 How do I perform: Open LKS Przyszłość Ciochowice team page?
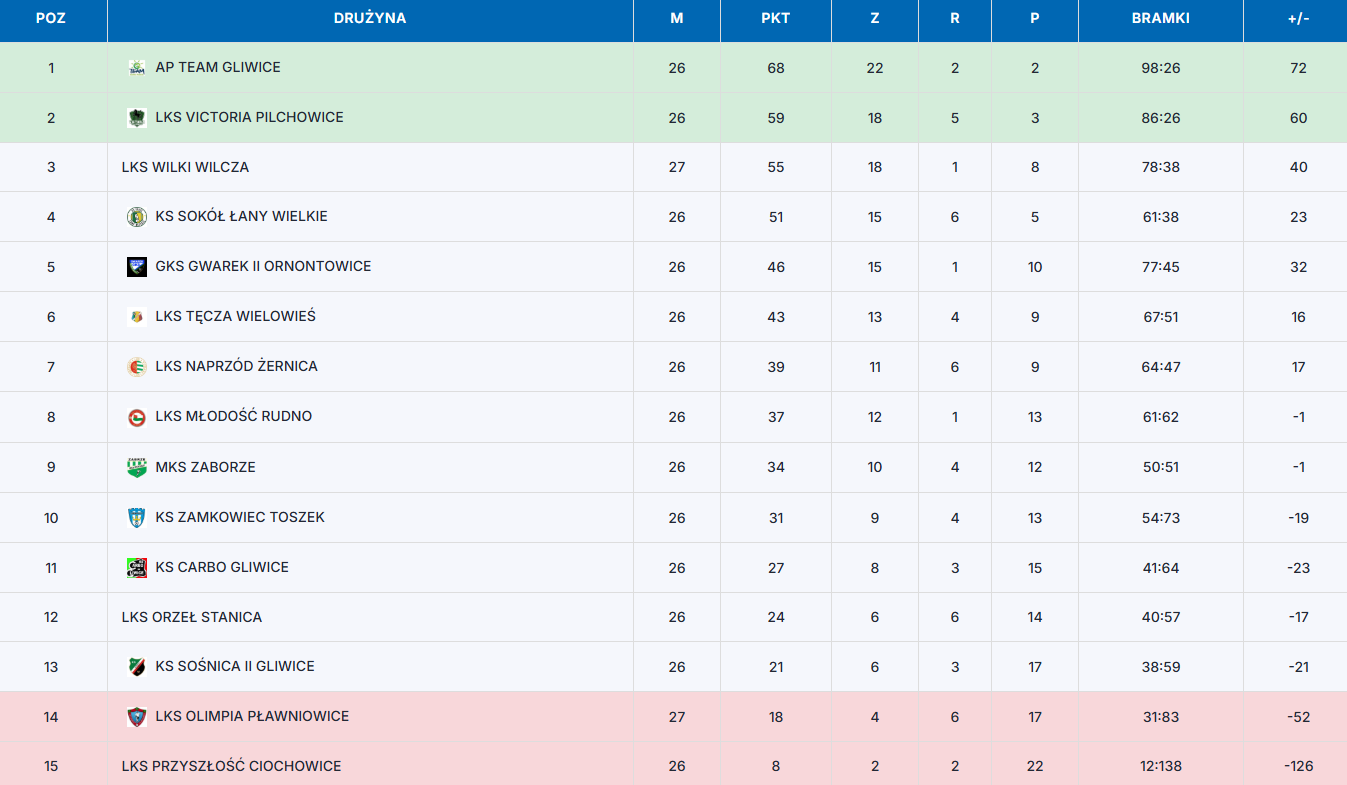pyautogui.click(x=231, y=766)
